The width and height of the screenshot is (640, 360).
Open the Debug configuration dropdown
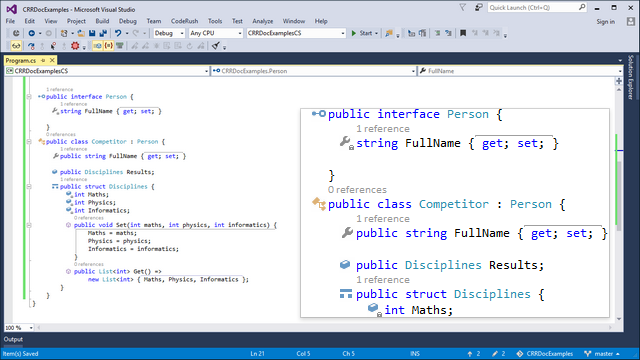(x=169, y=33)
